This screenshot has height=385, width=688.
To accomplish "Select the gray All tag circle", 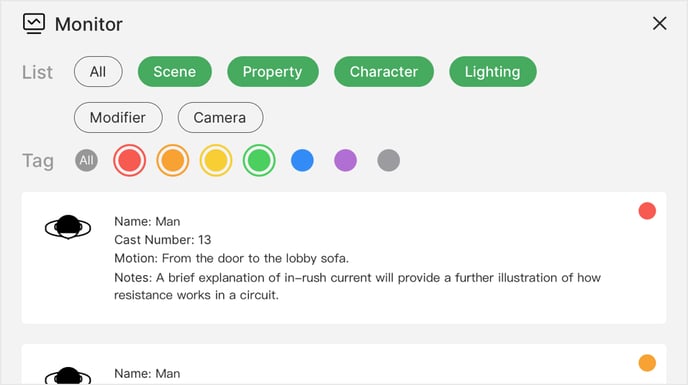I will pos(86,160).
